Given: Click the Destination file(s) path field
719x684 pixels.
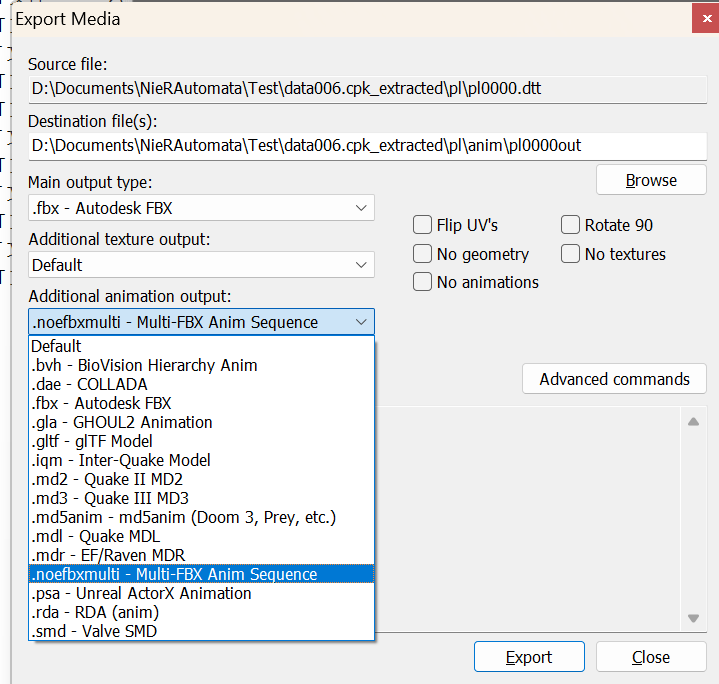Looking at the screenshot, I should pos(367,146).
